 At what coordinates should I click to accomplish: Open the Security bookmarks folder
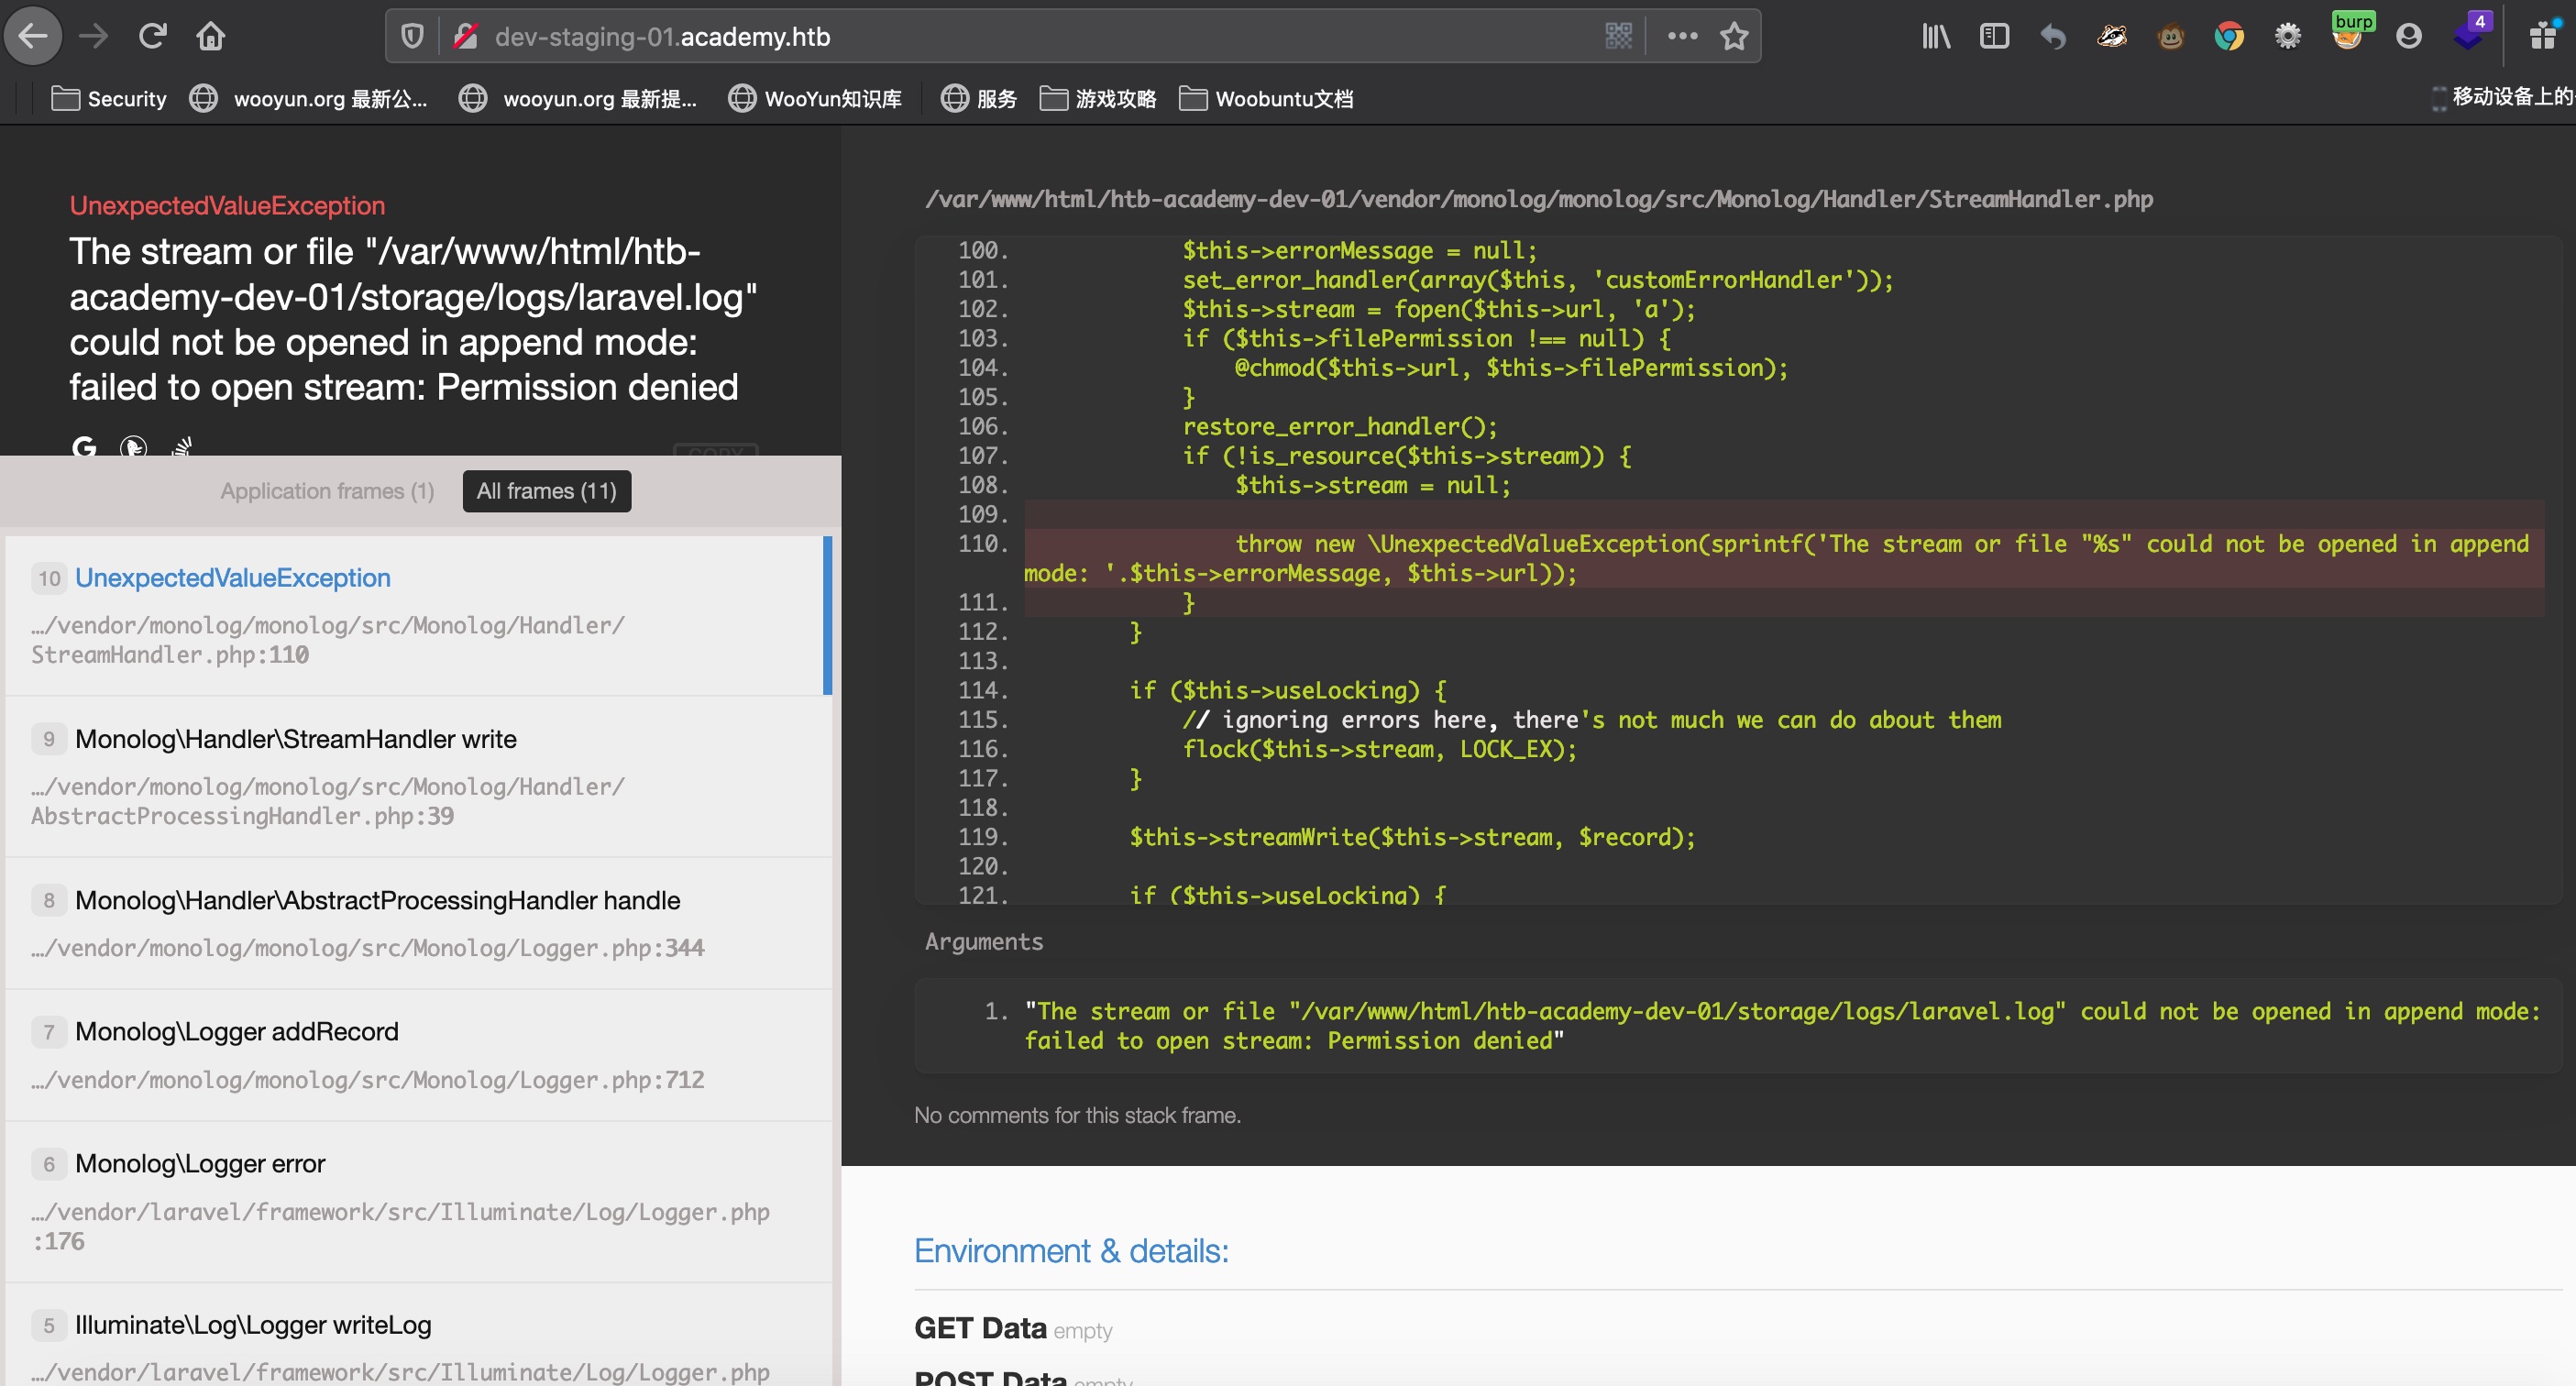109,98
